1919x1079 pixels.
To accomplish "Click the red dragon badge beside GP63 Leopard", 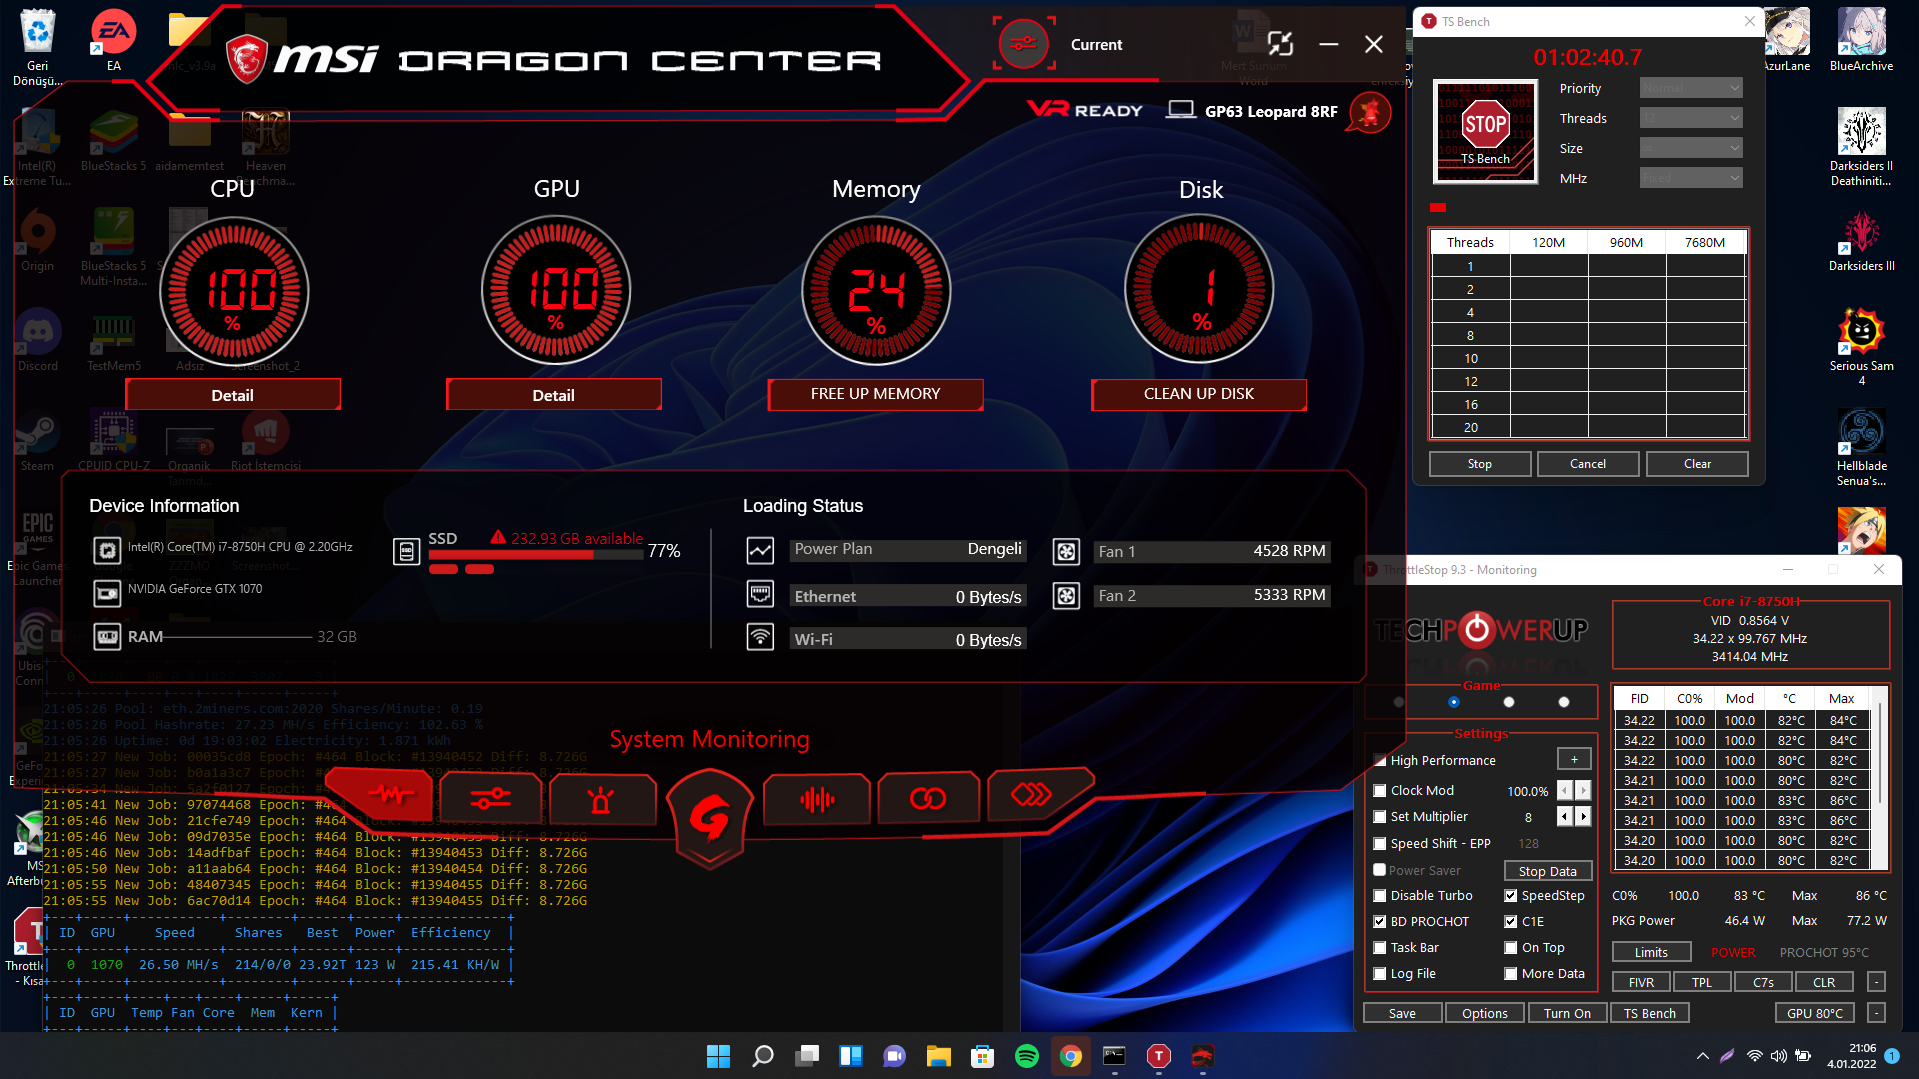I will [1370, 112].
